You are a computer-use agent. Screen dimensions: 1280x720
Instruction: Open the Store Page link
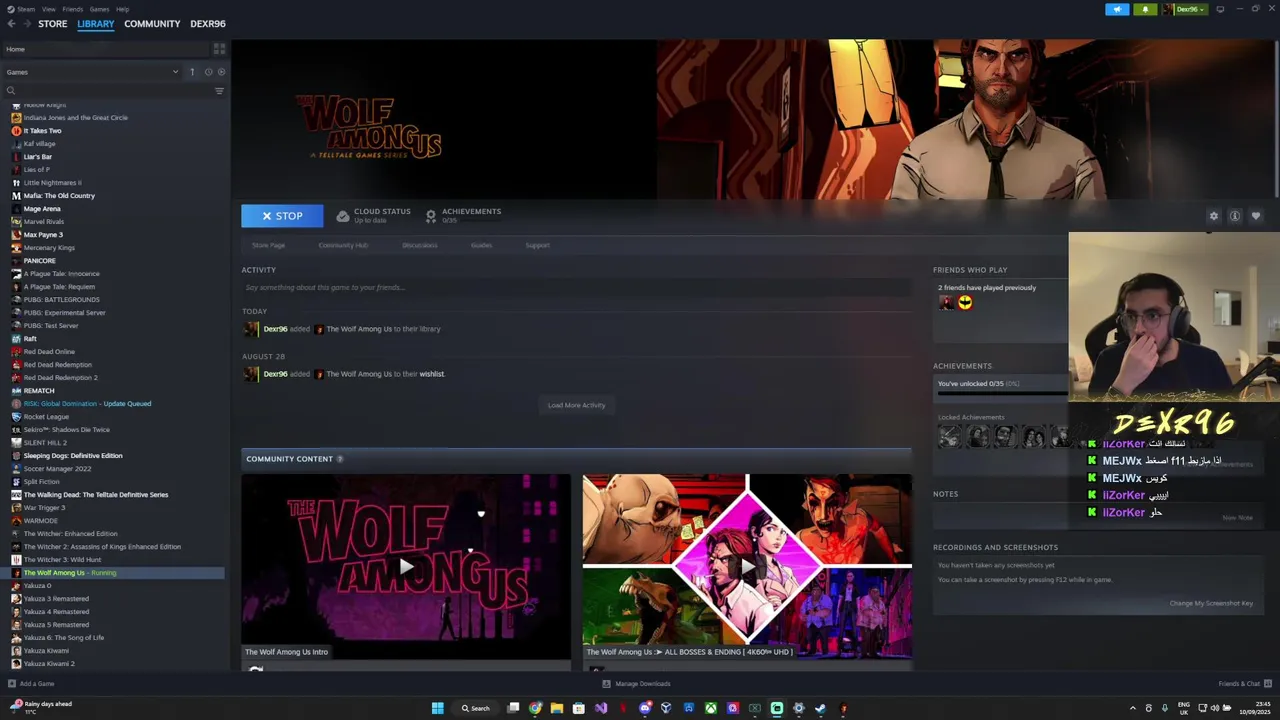coord(268,245)
